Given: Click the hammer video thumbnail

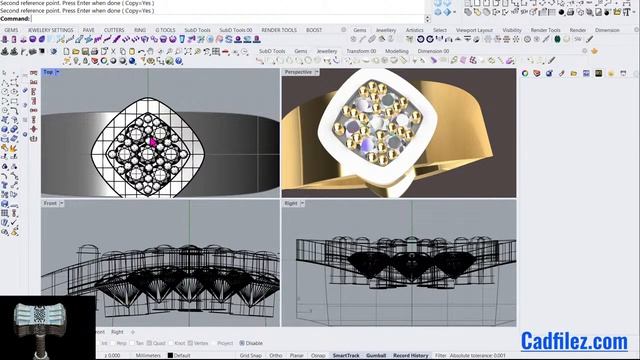Looking at the screenshot, I should pos(48,328).
